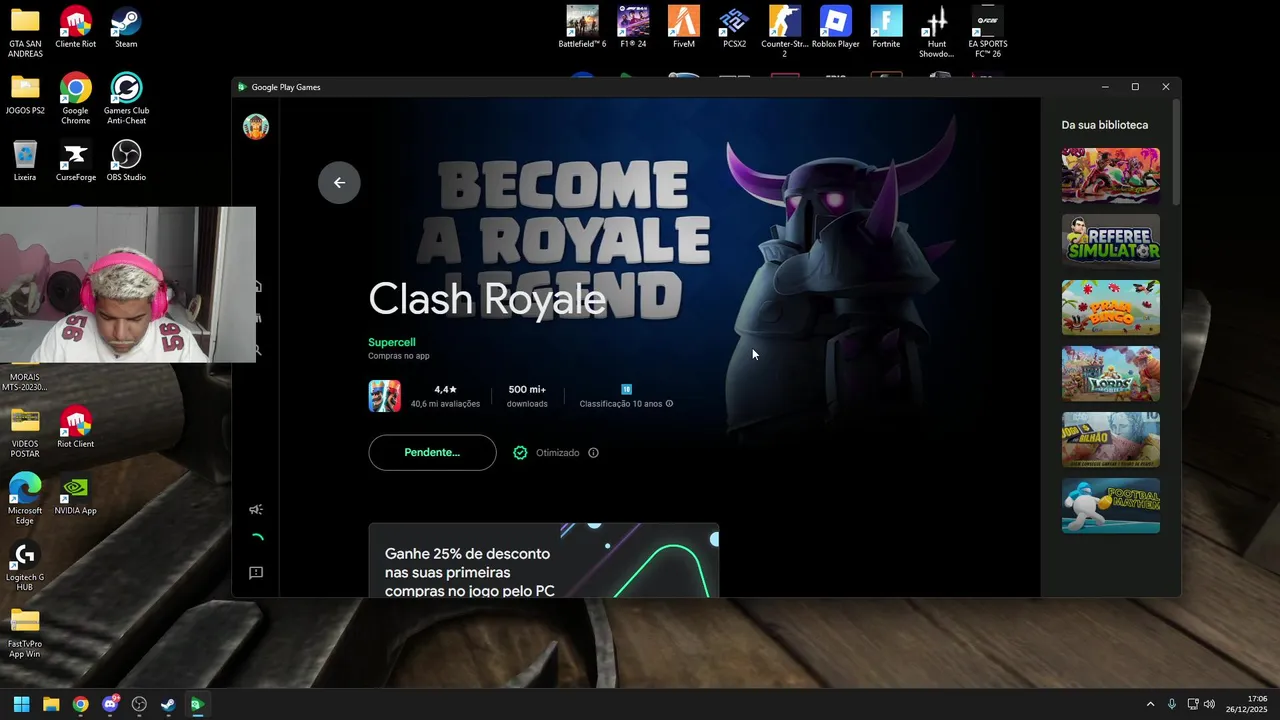This screenshot has width=1280, height=720.
Task: Click the info icon next to Otimizado
Action: pos(593,453)
